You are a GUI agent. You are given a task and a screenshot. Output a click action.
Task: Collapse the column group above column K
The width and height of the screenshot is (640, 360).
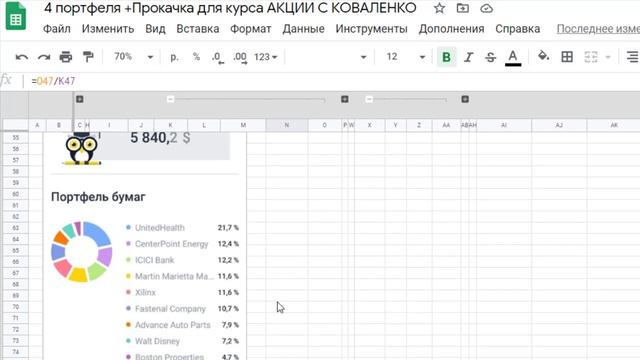coord(170,99)
